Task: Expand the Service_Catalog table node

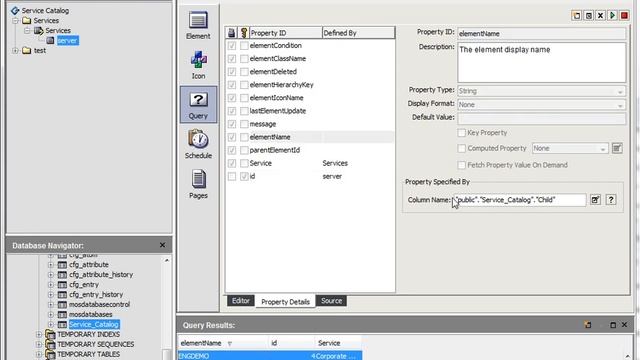Action: [x=51, y=324]
